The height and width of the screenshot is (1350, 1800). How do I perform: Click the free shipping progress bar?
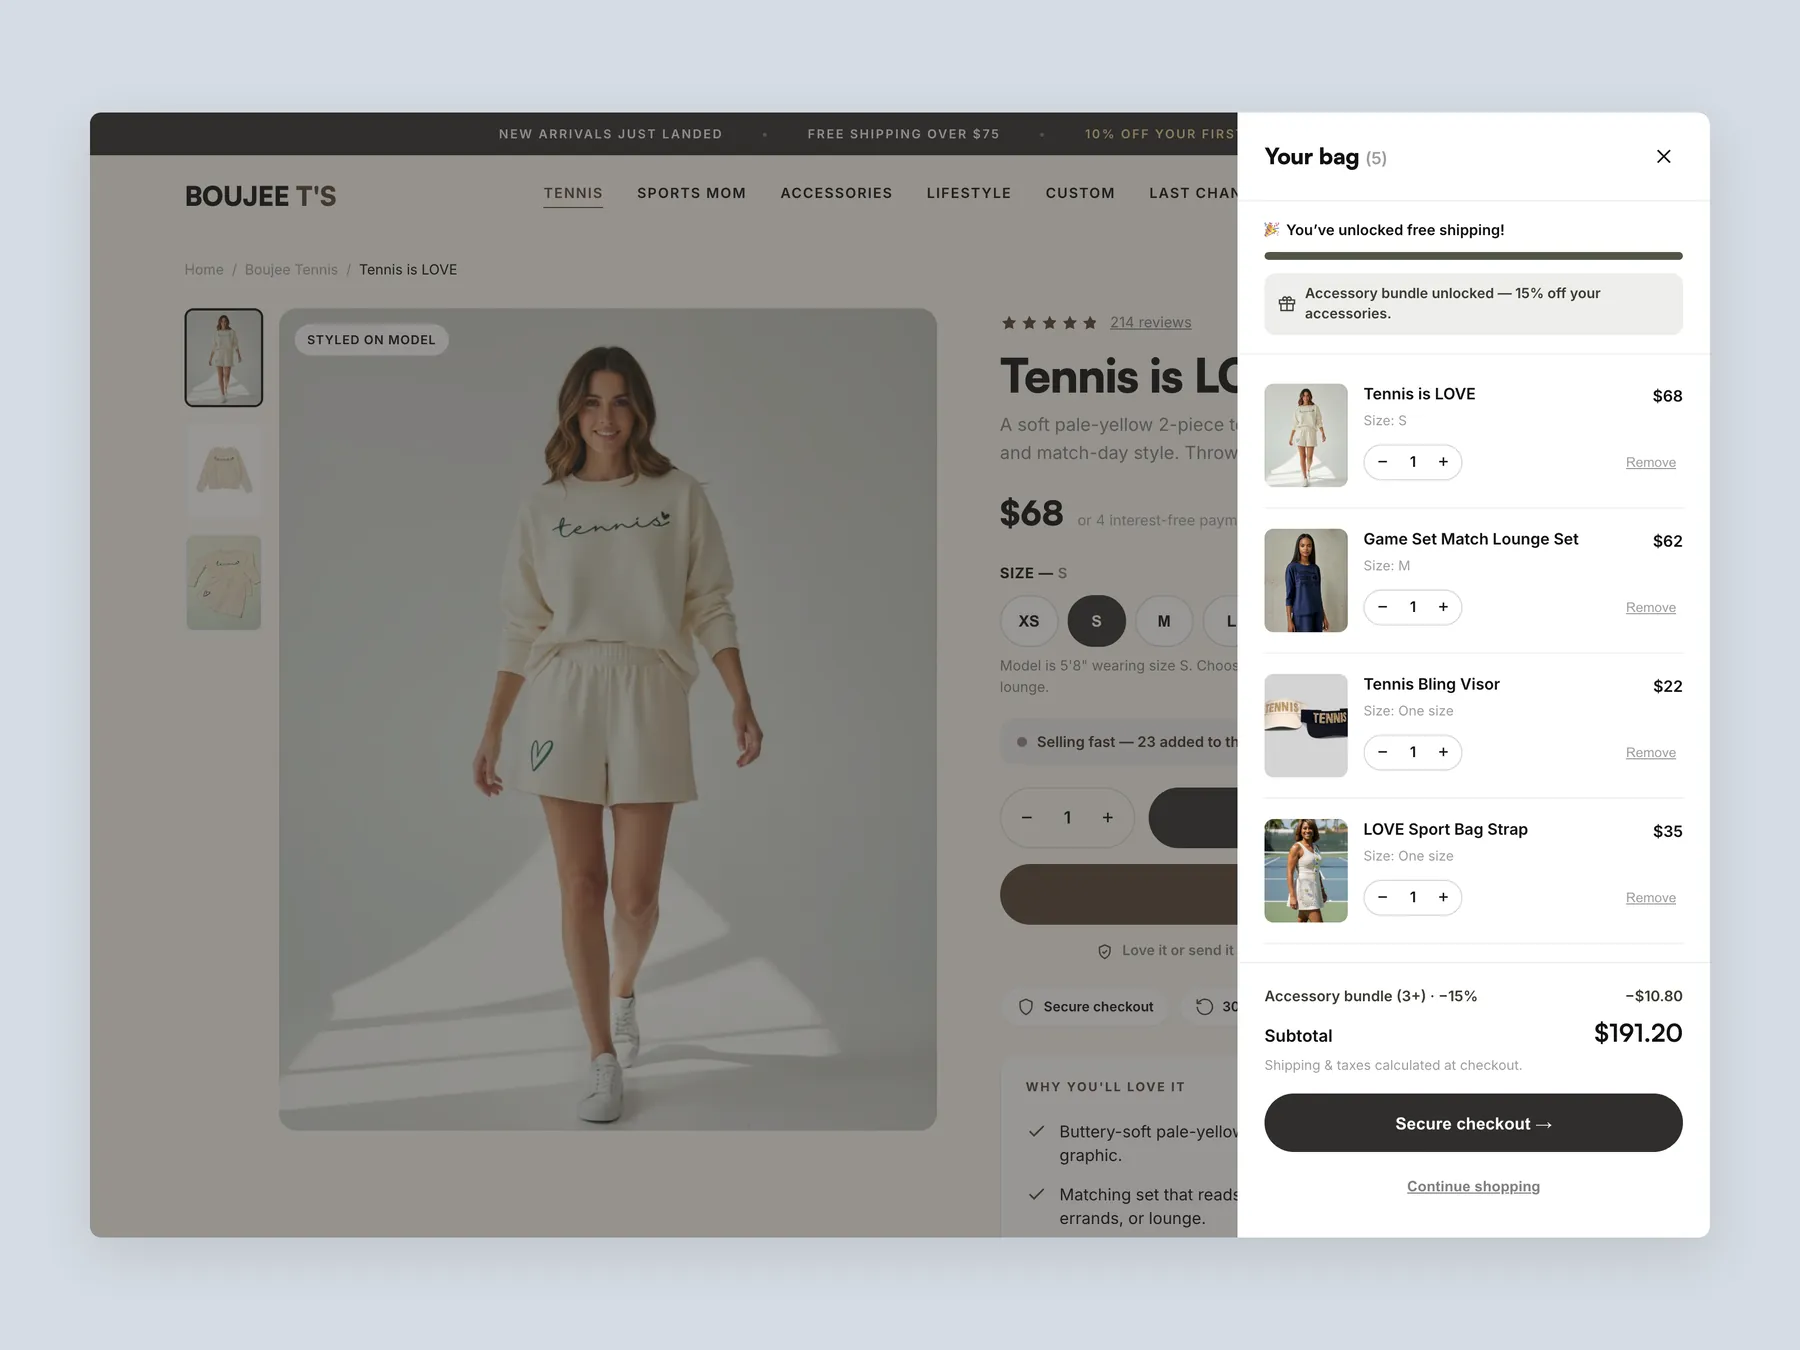pos(1473,256)
